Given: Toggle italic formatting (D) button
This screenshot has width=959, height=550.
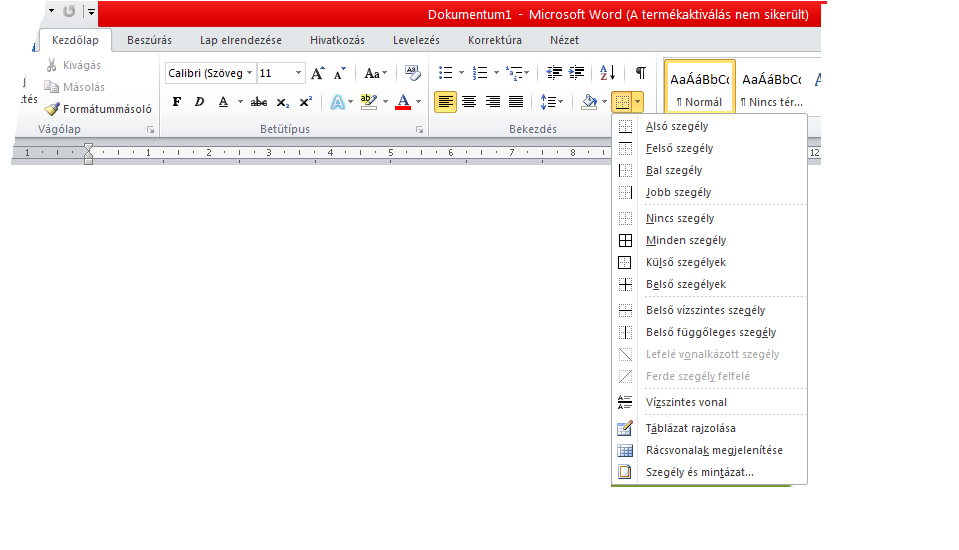Looking at the screenshot, I should point(199,102).
